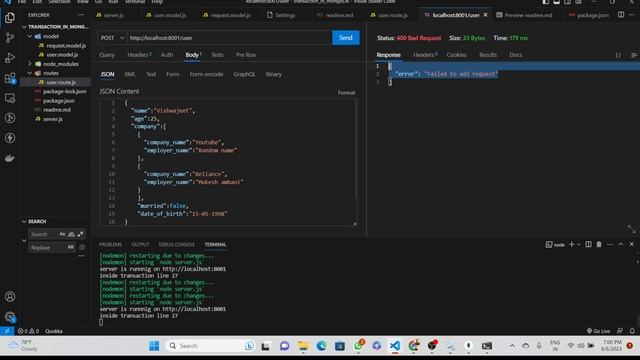
Task: Click Format for JSON content
Action: pyautogui.click(x=346, y=93)
